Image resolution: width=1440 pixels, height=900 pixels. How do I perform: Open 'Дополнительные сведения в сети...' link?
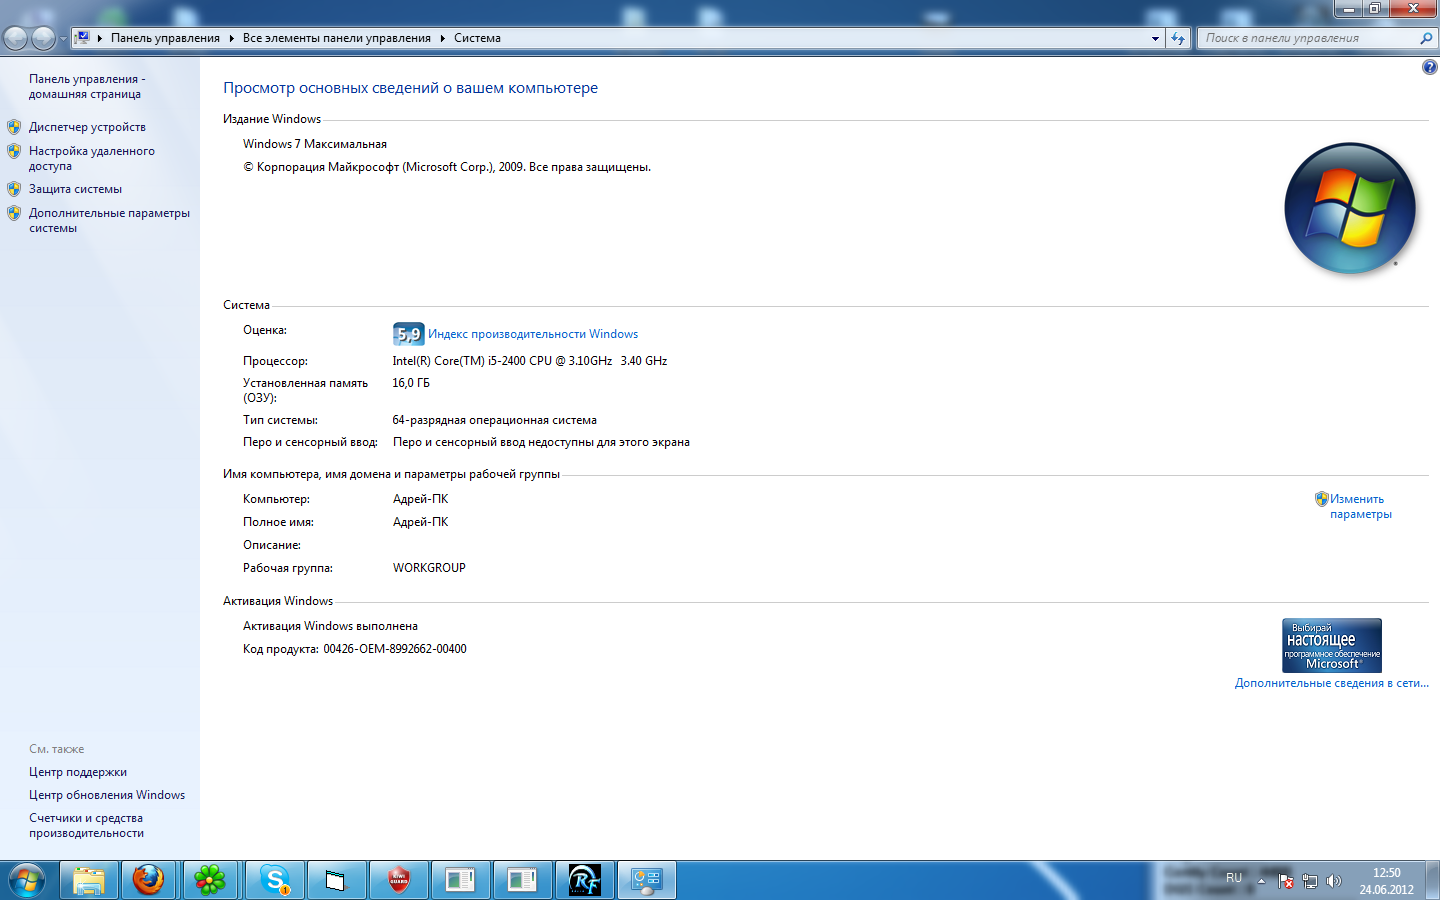1332,683
